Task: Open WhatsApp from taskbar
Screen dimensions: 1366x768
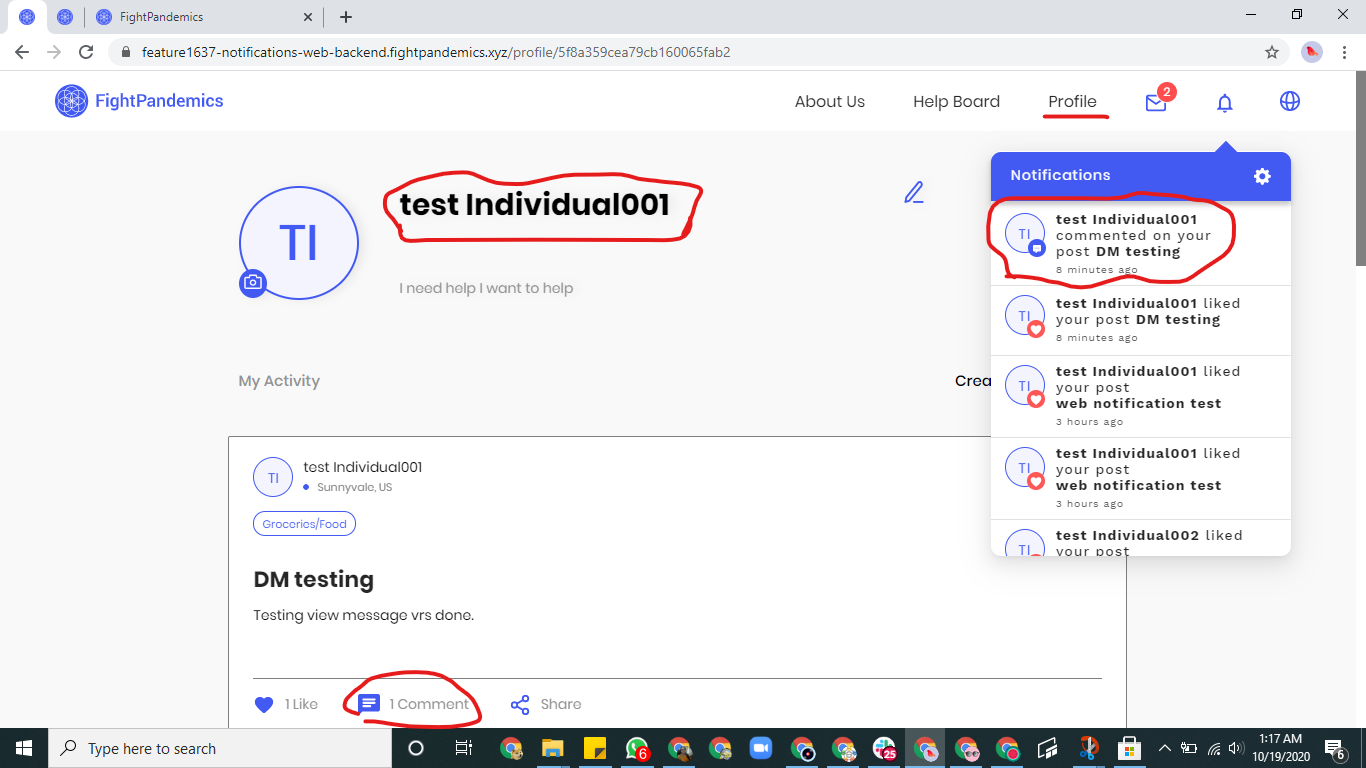Action: [637, 748]
